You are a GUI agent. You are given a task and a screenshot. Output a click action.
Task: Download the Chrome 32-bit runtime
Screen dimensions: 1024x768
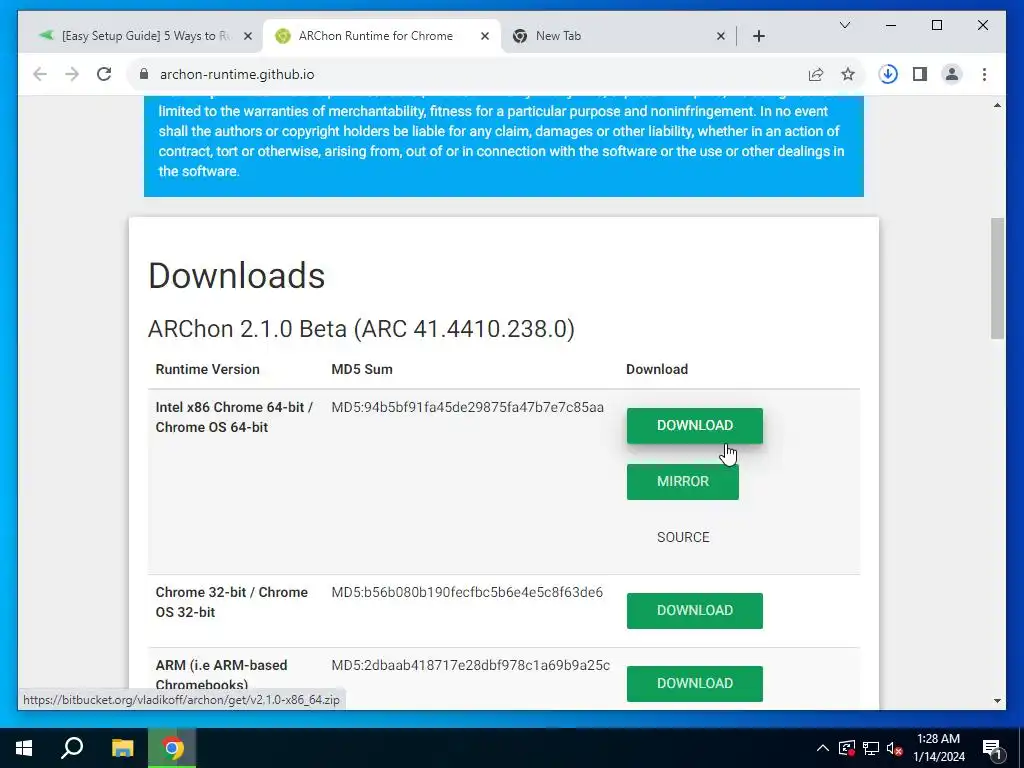[x=694, y=611]
